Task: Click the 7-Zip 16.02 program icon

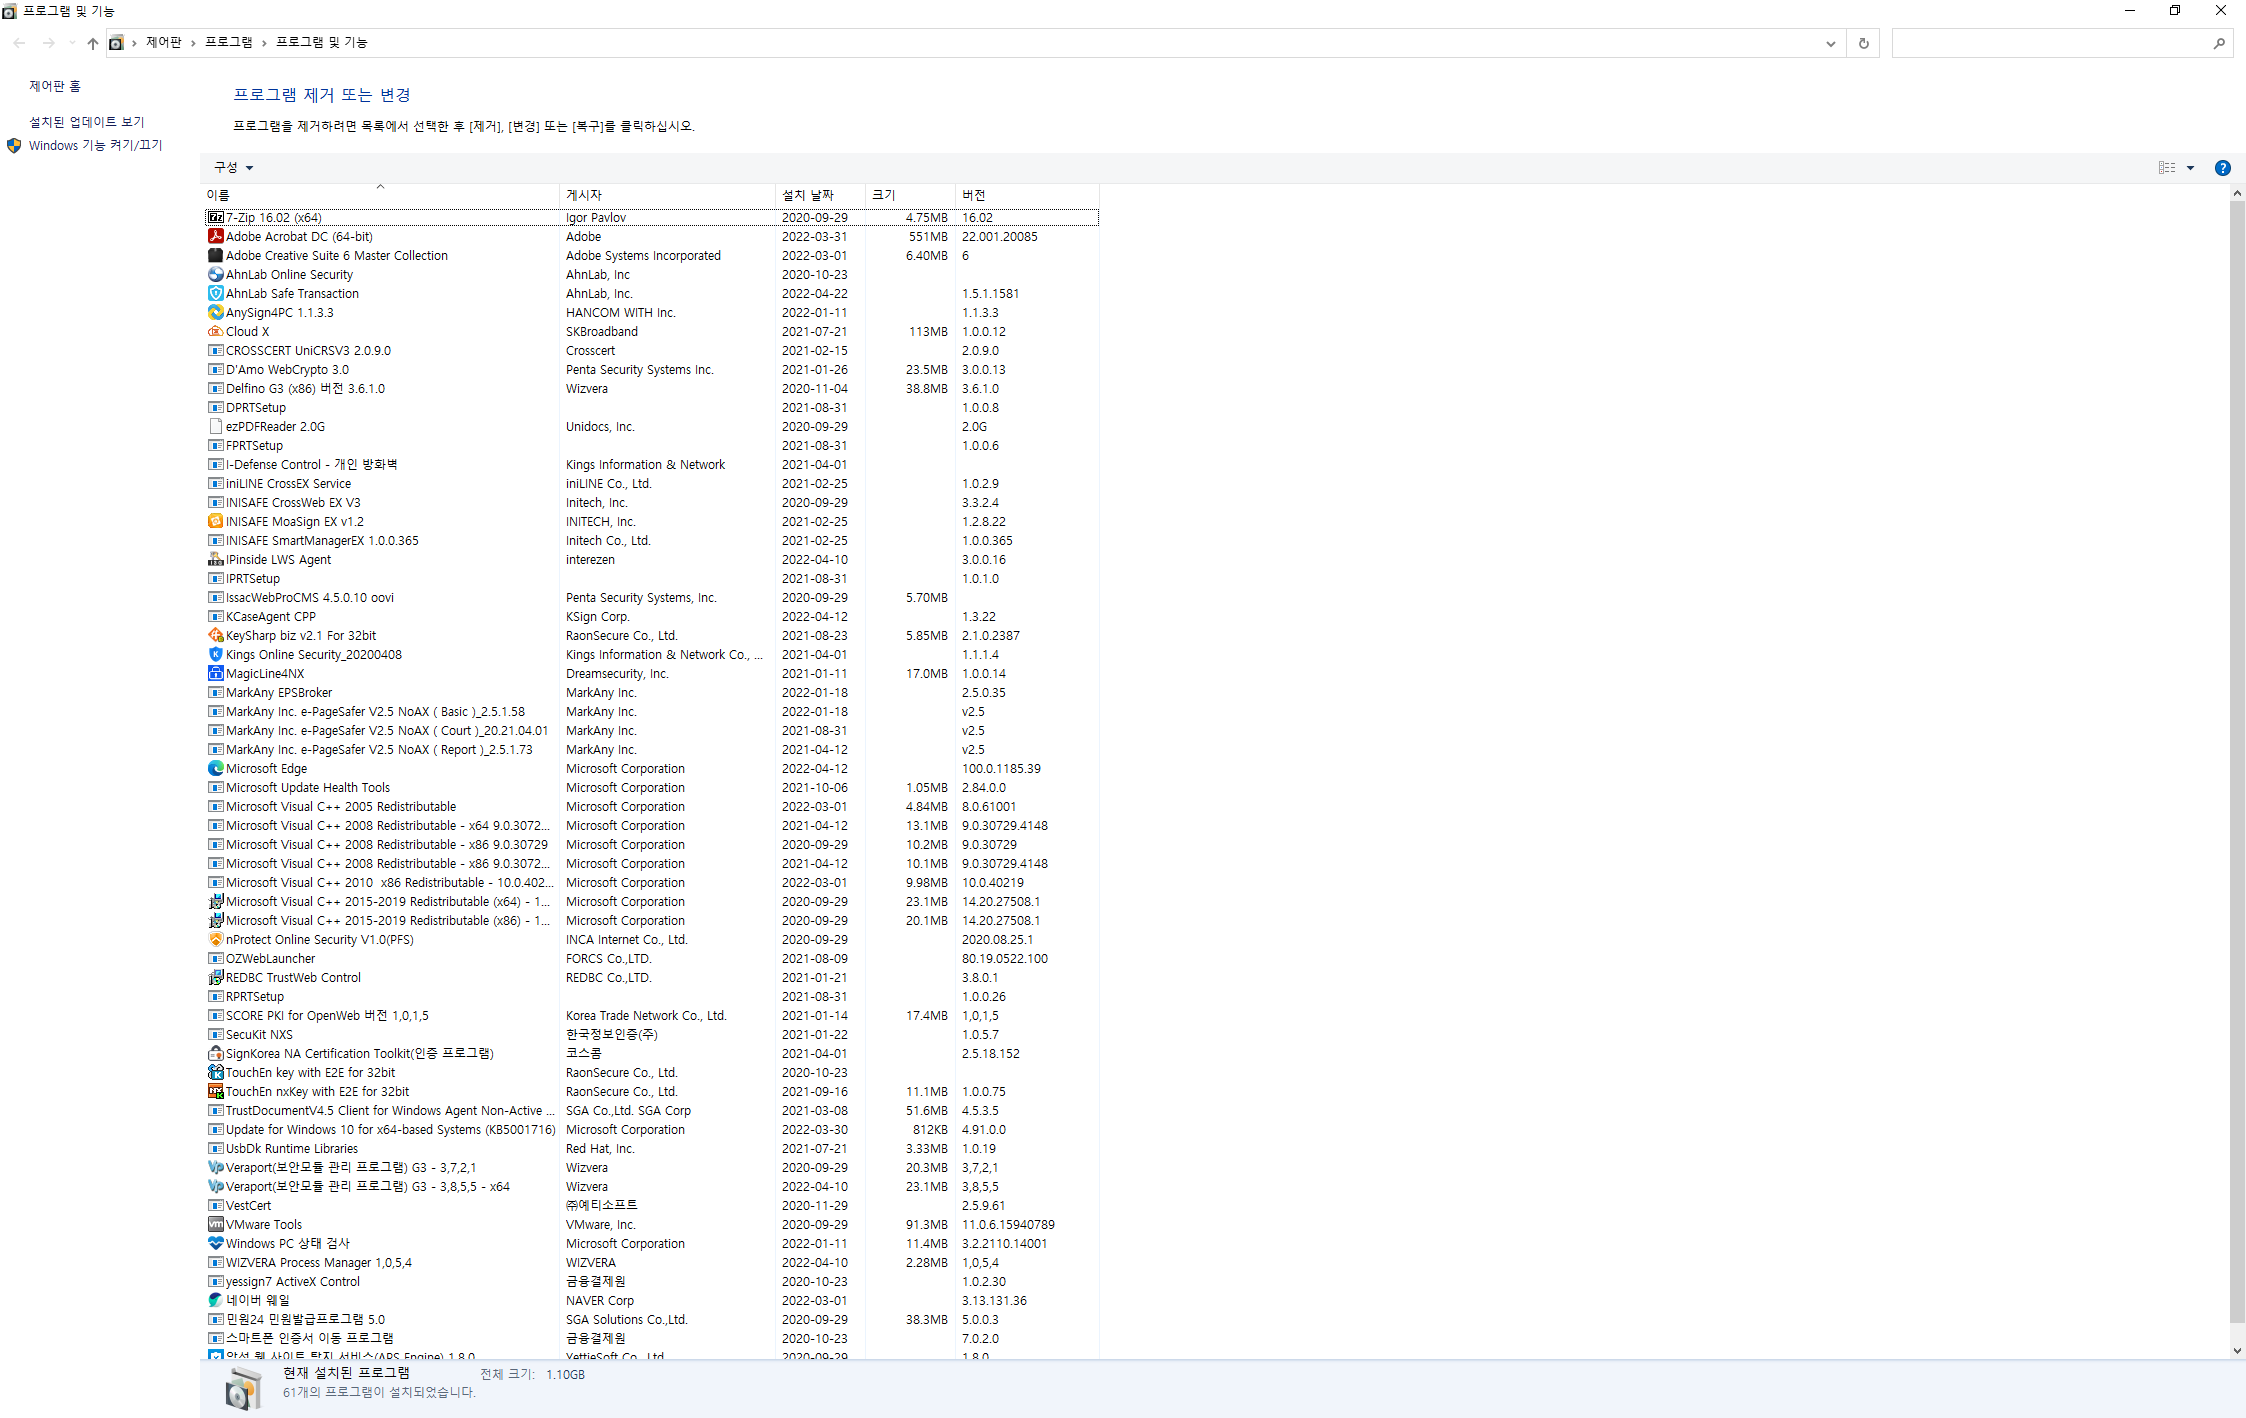Action: coord(215,217)
